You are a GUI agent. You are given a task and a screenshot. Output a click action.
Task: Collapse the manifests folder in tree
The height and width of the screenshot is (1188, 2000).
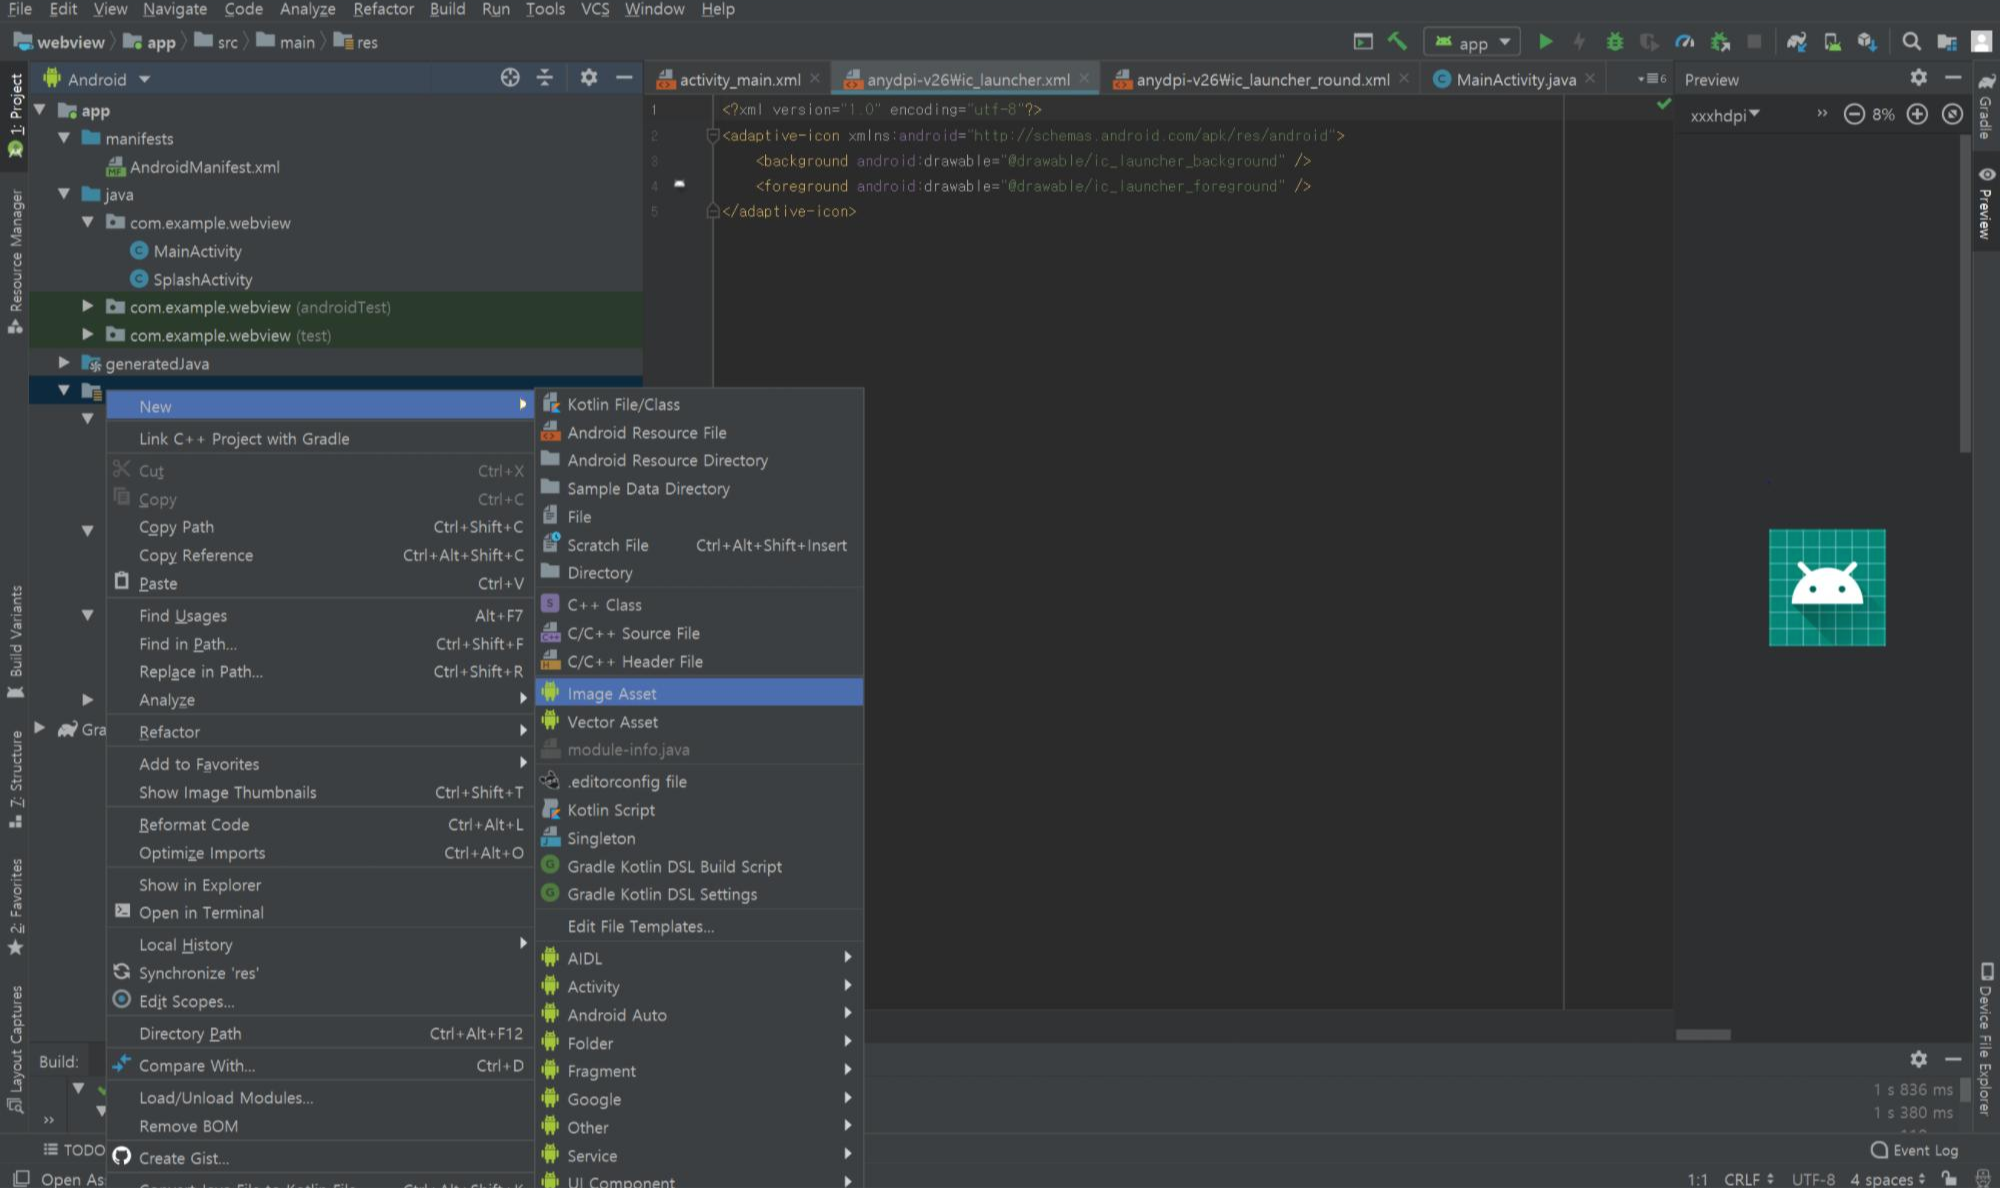coord(64,138)
